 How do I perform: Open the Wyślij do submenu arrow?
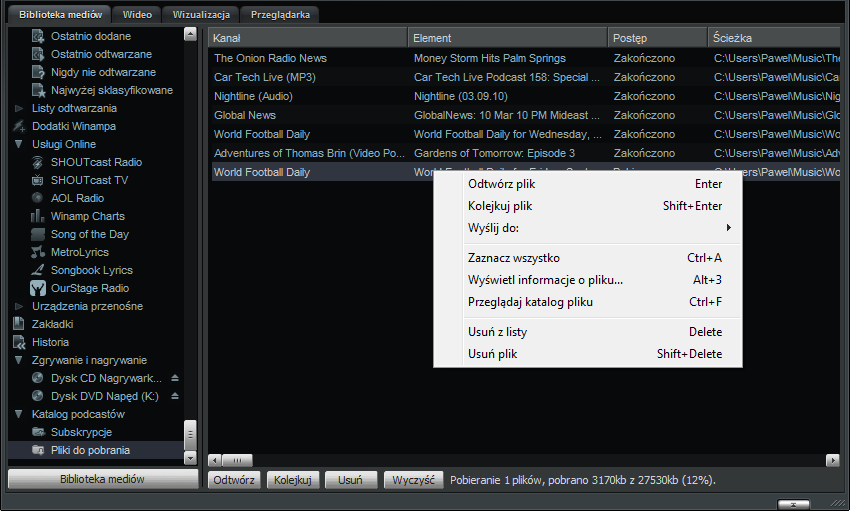pyautogui.click(x=729, y=228)
